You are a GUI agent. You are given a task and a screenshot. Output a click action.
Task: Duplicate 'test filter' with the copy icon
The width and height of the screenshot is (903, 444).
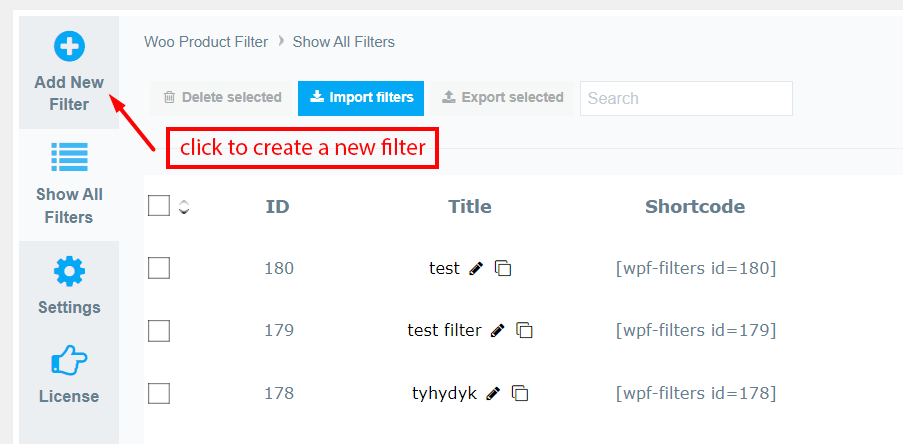(525, 331)
